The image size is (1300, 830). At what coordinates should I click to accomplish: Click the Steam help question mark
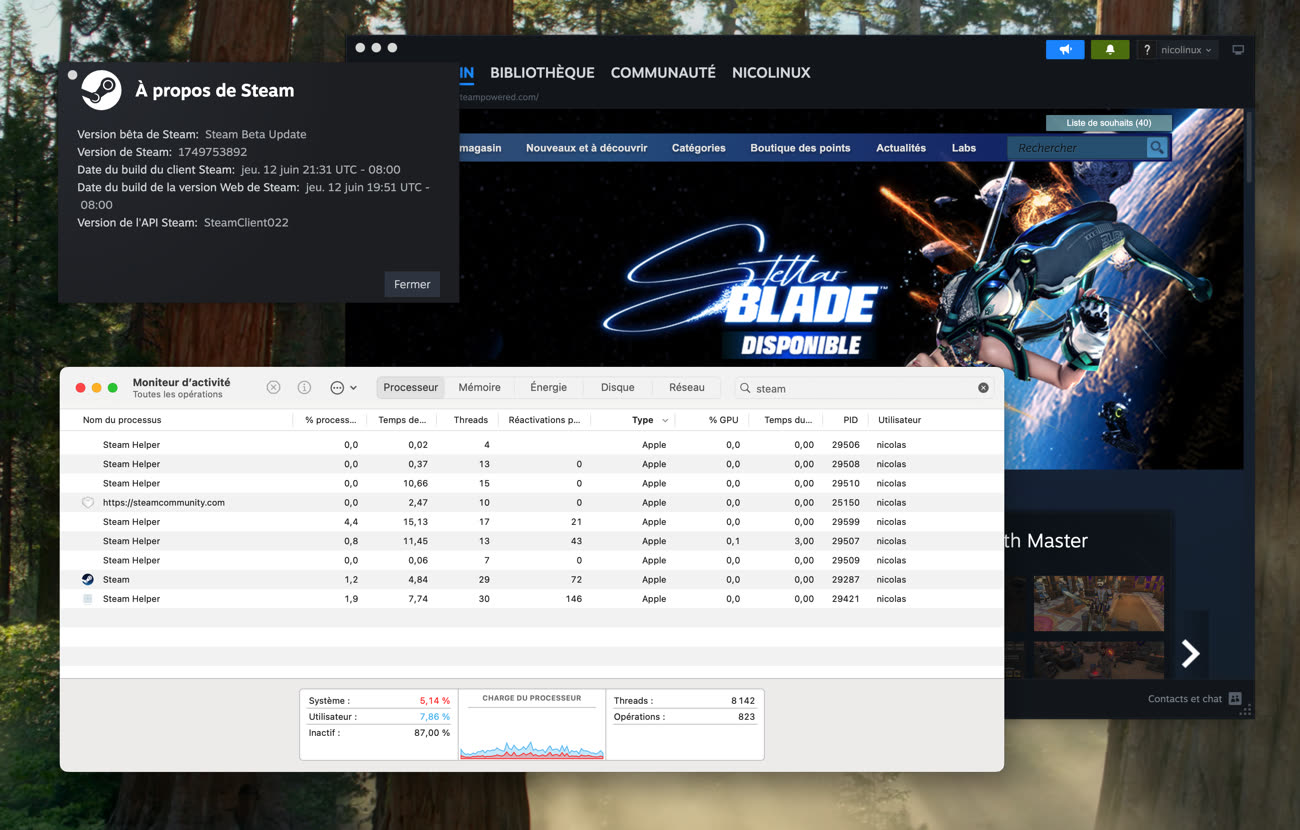coord(1147,50)
